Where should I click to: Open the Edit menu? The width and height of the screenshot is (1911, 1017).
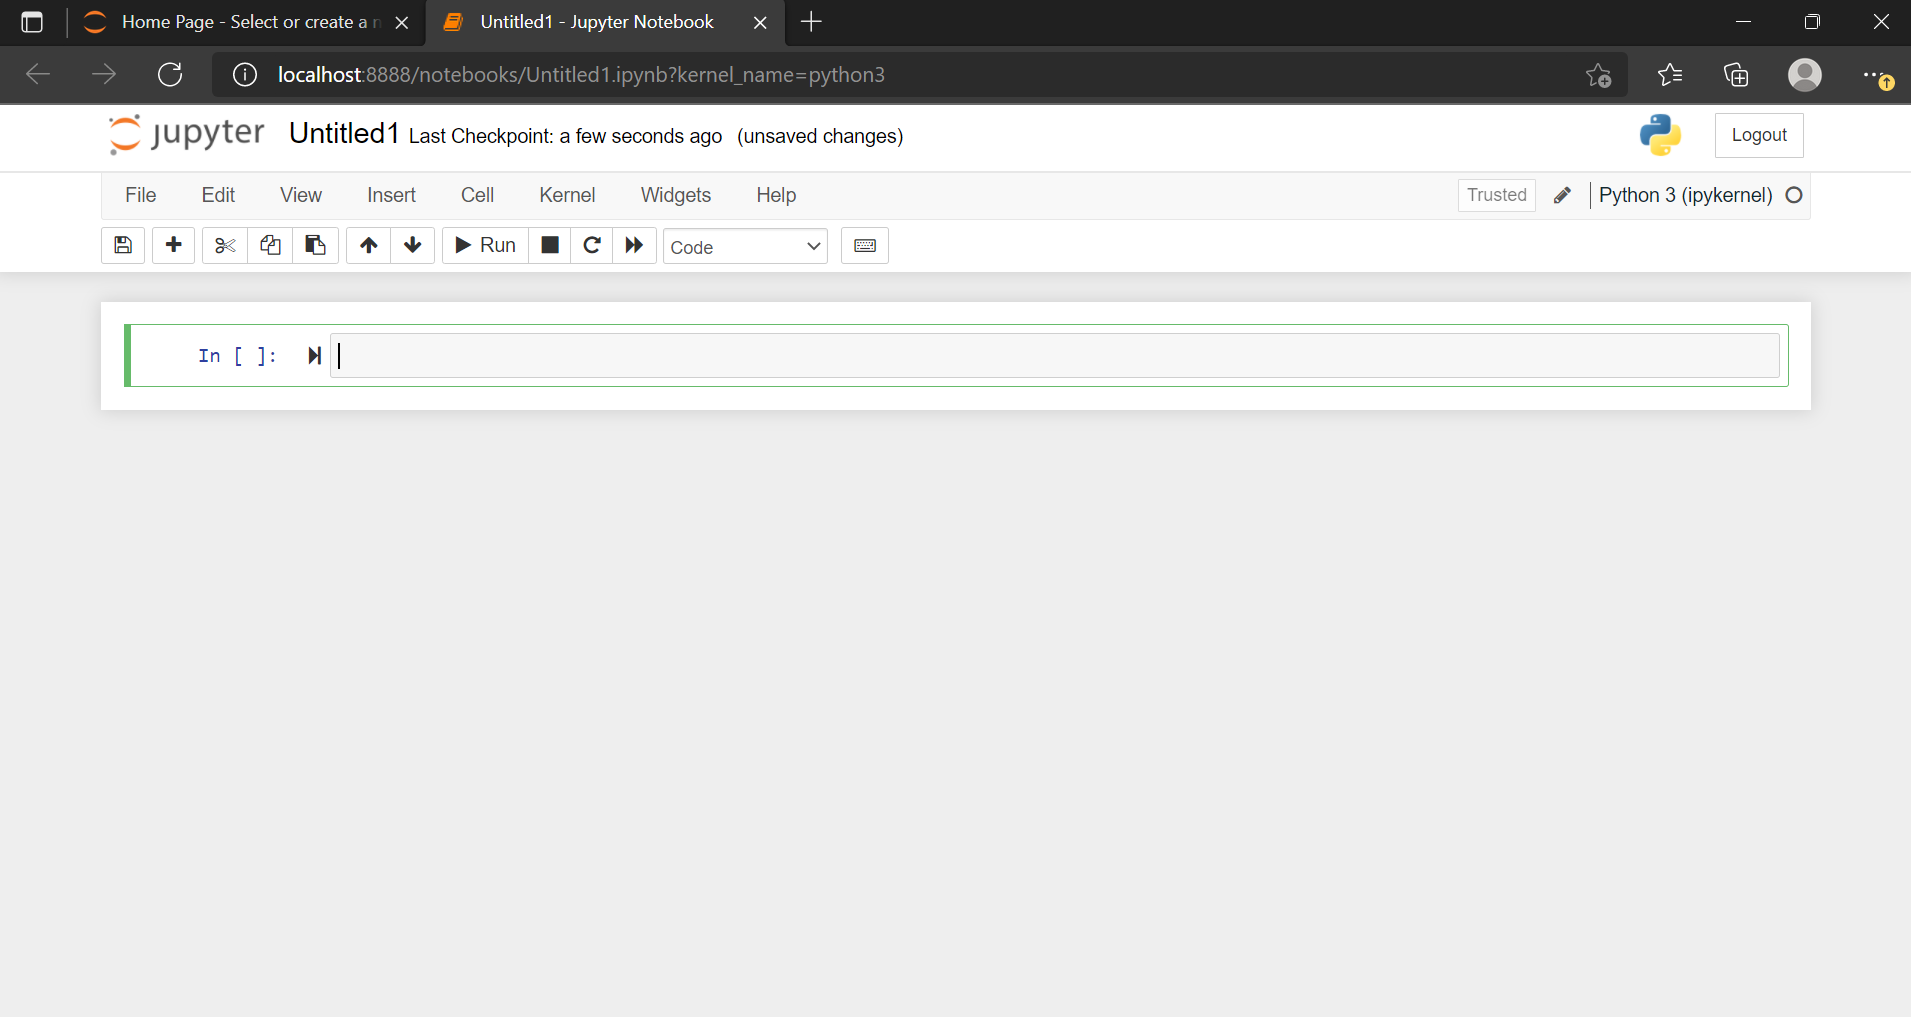point(218,195)
